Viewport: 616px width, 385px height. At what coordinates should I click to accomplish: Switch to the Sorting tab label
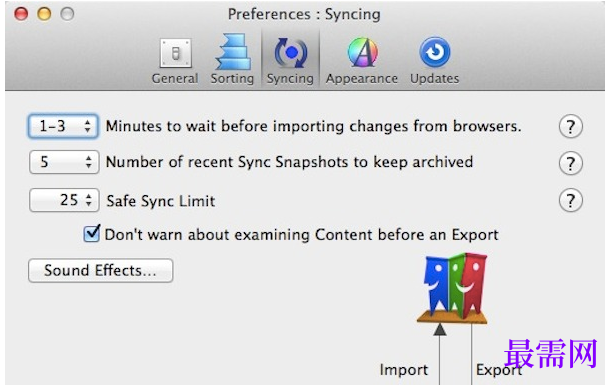point(232,79)
